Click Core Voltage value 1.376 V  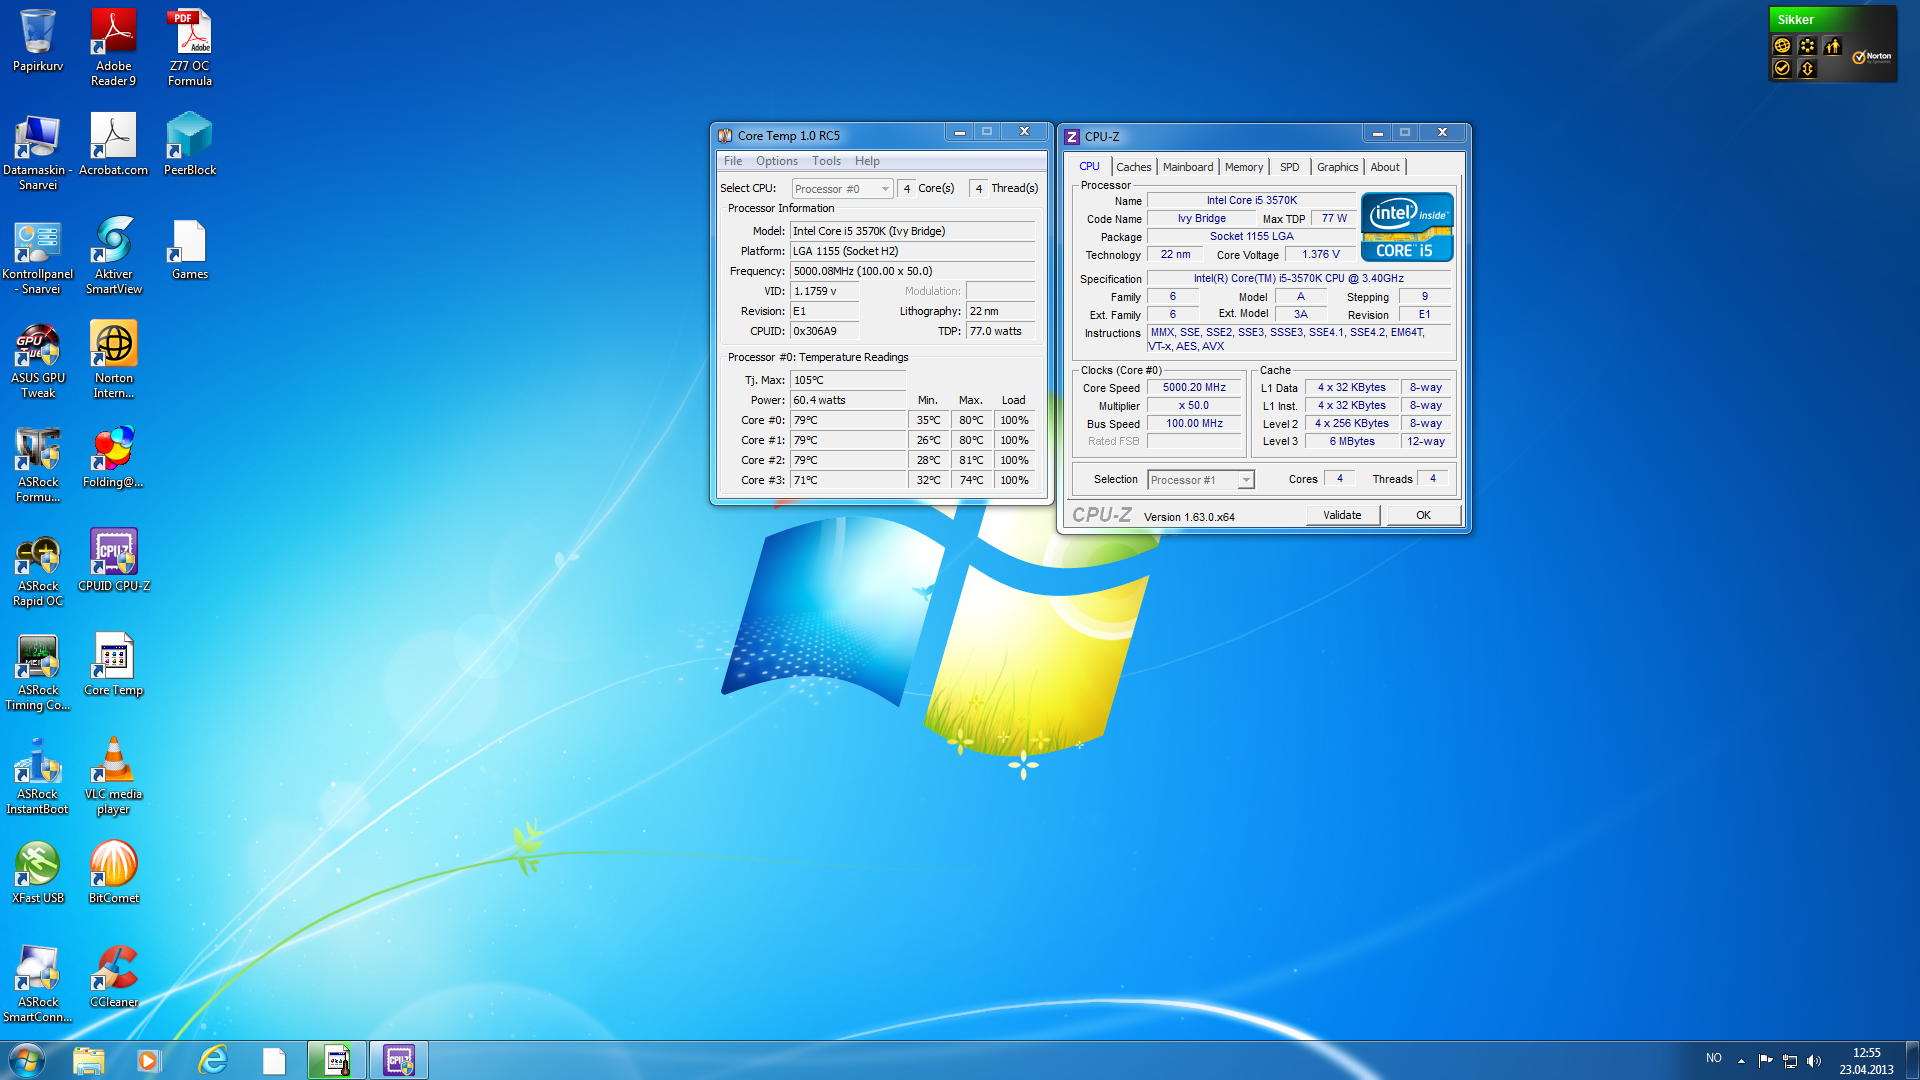tap(1320, 255)
